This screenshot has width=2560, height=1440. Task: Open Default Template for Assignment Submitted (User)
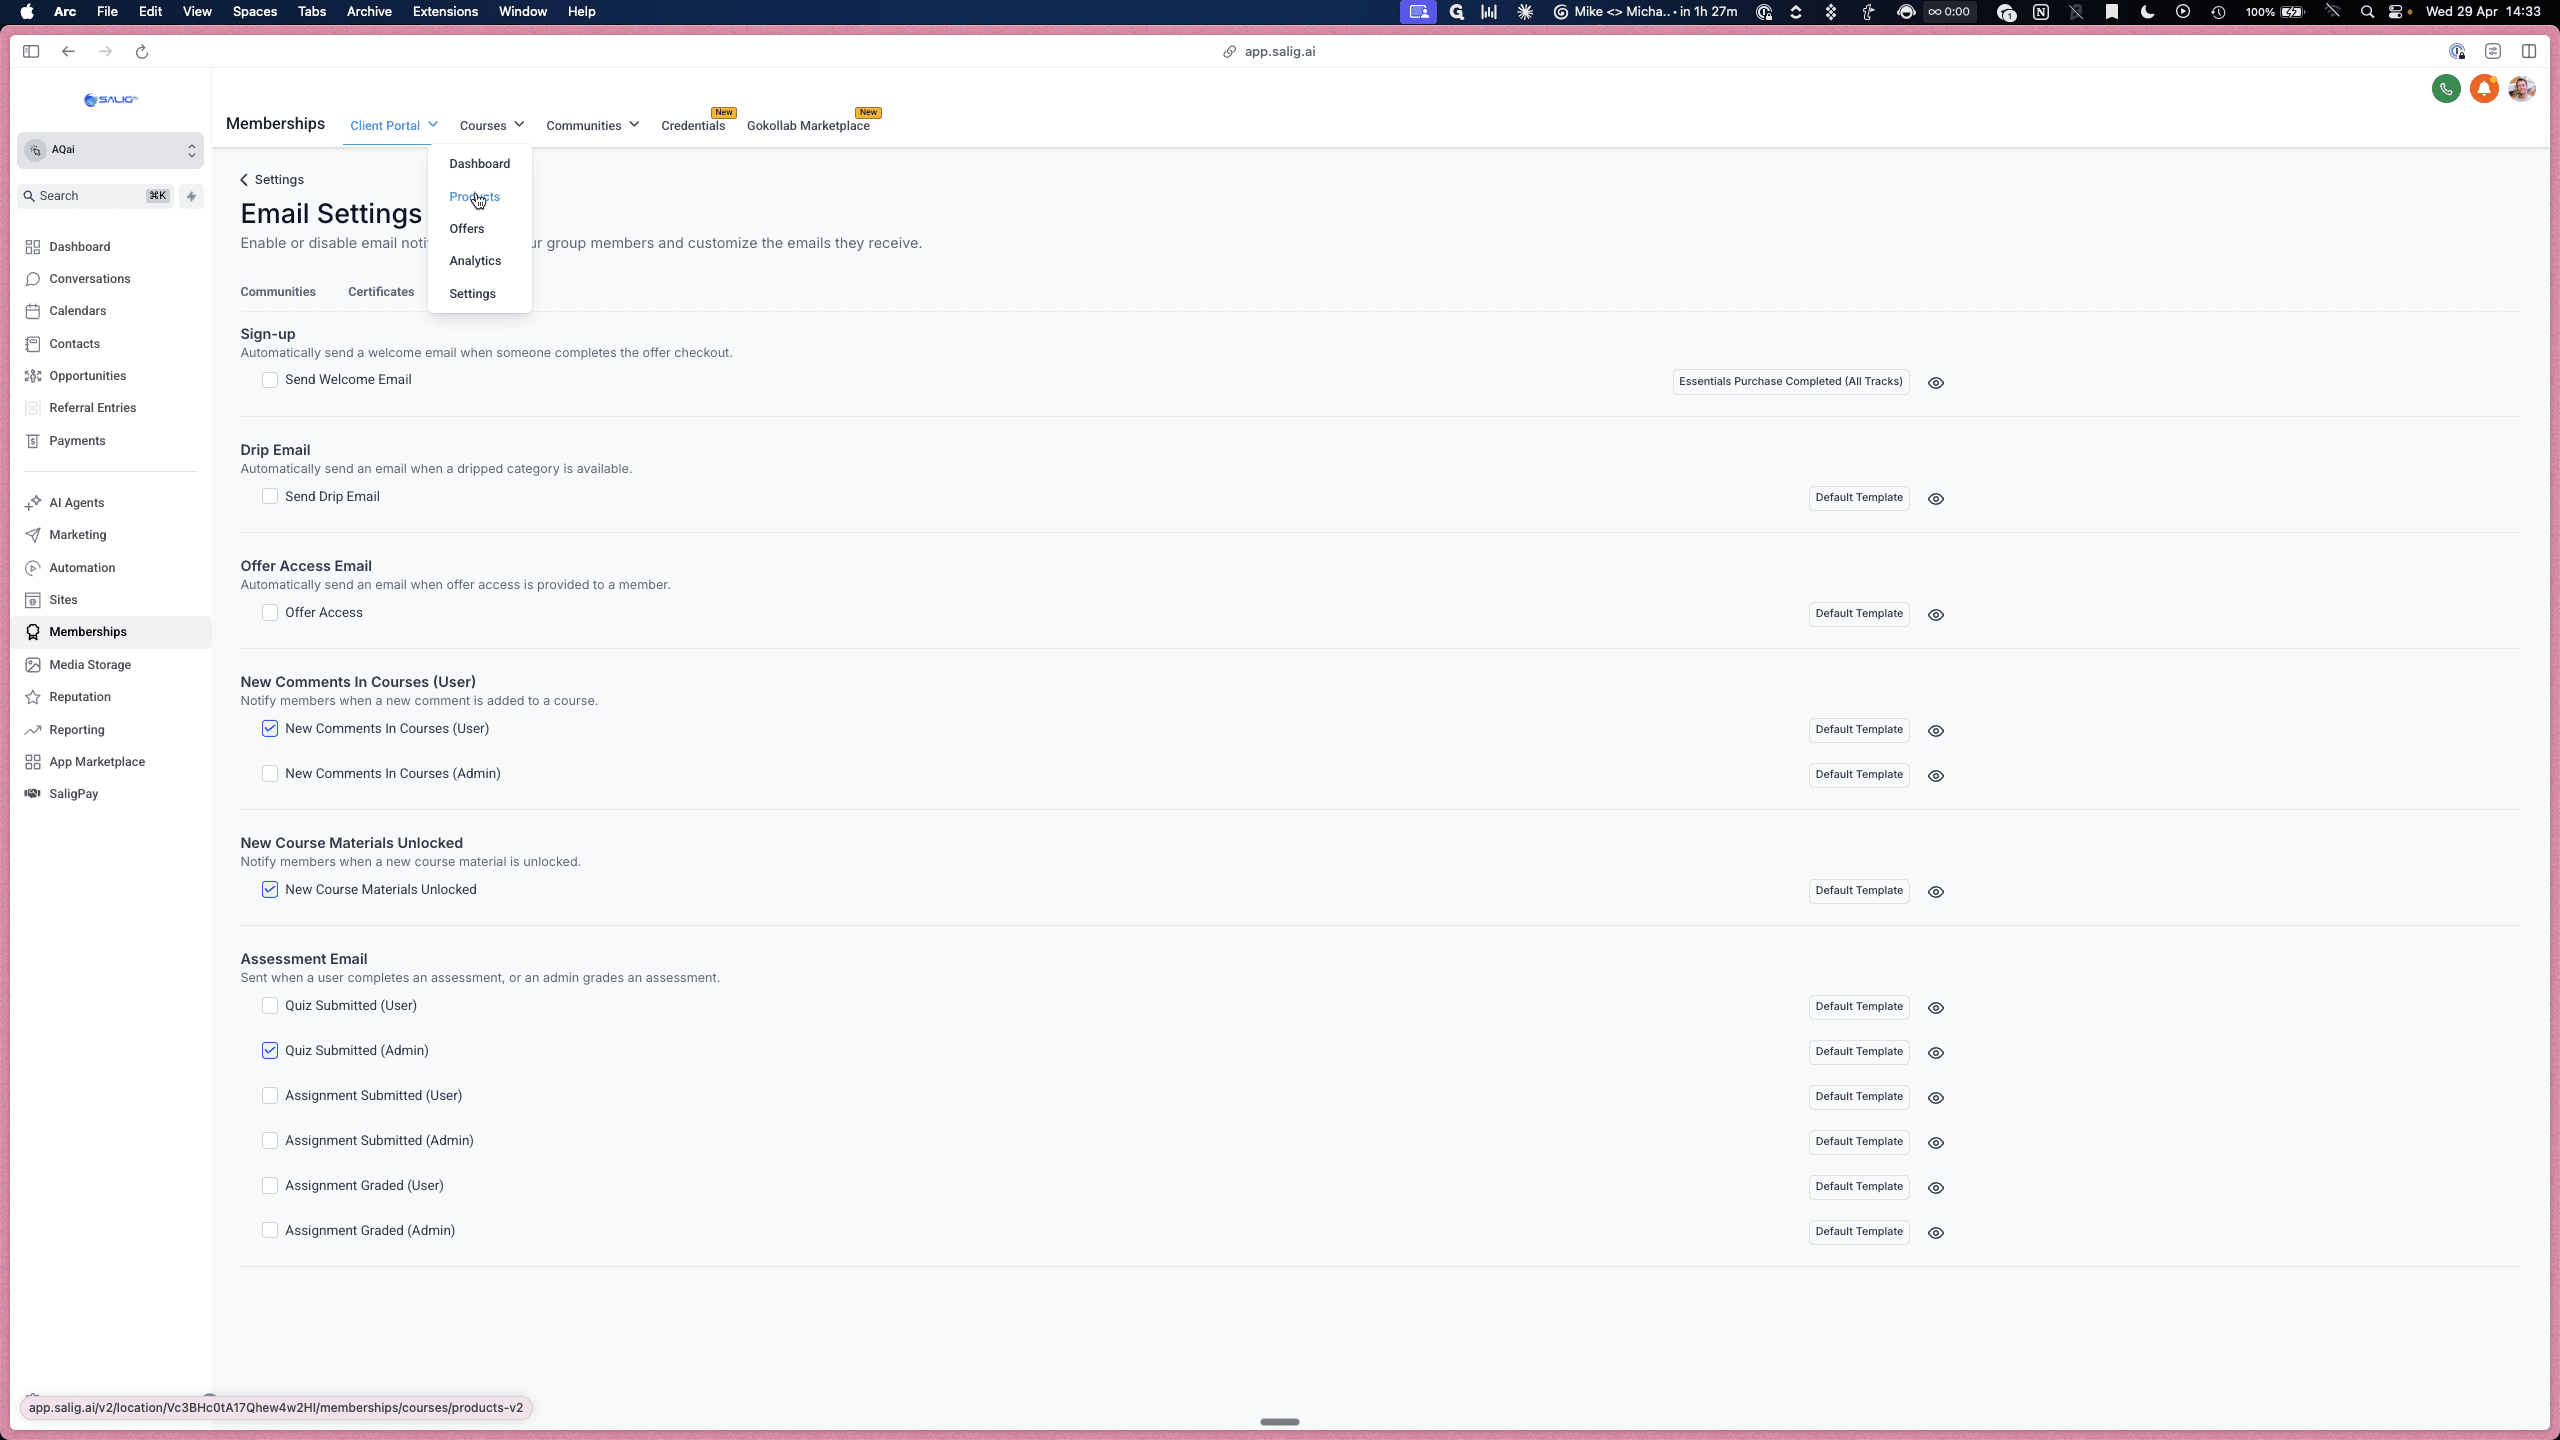tap(1859, 1097)
